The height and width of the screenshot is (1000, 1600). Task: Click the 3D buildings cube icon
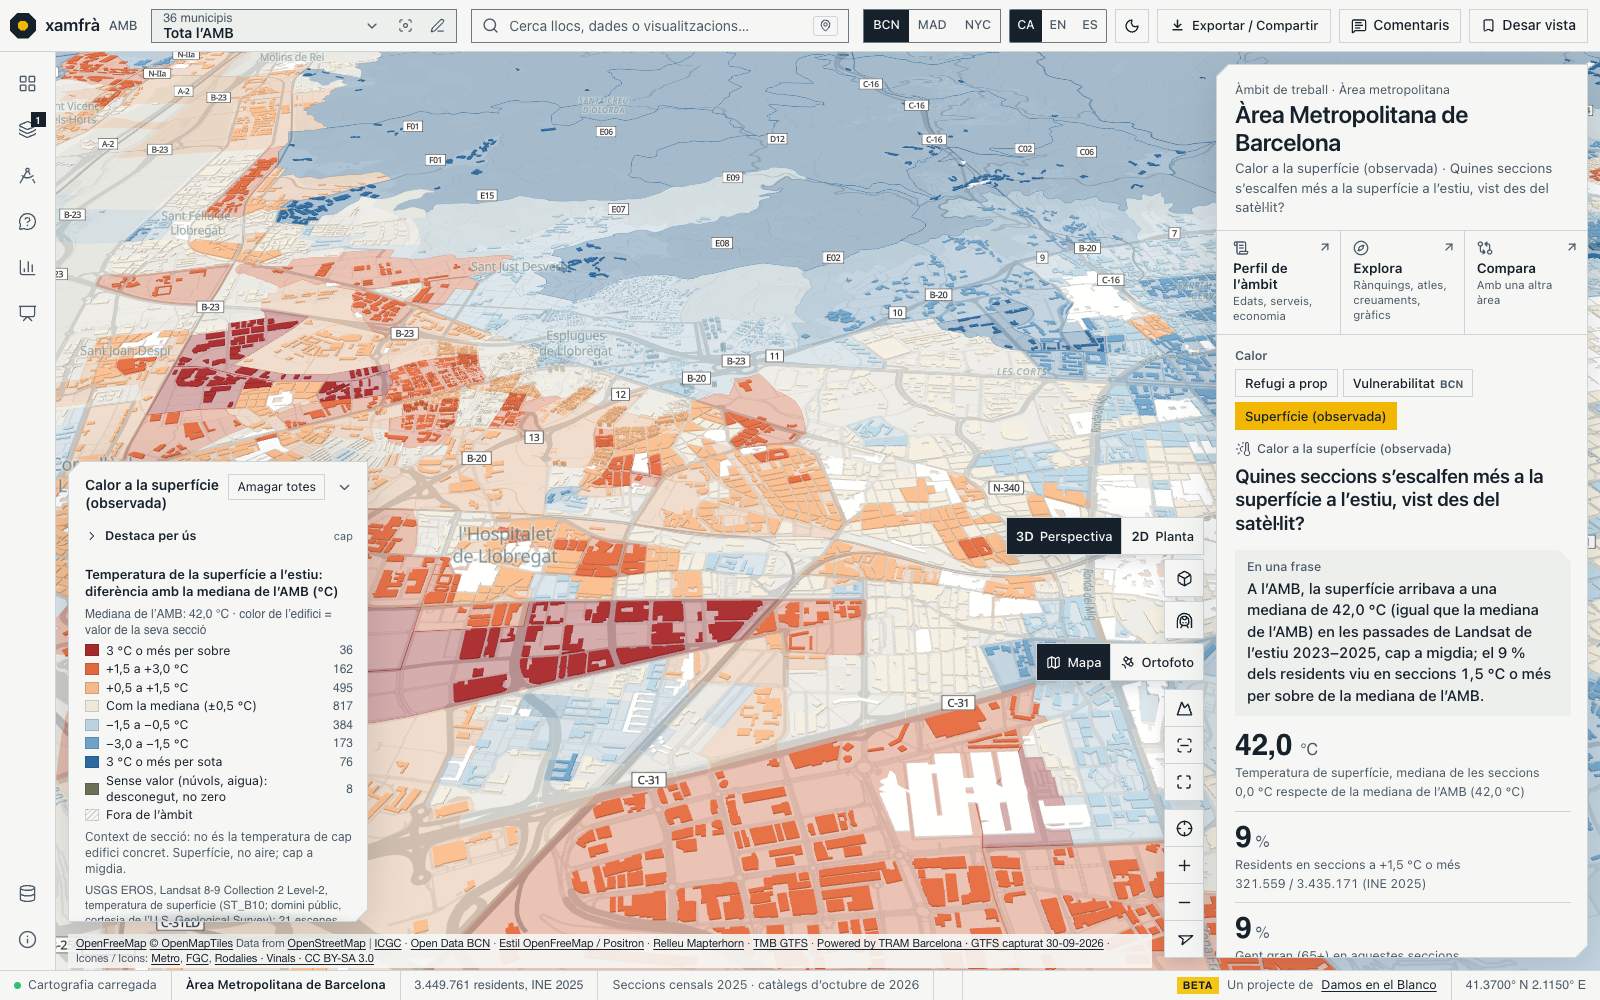[1184, 579]
